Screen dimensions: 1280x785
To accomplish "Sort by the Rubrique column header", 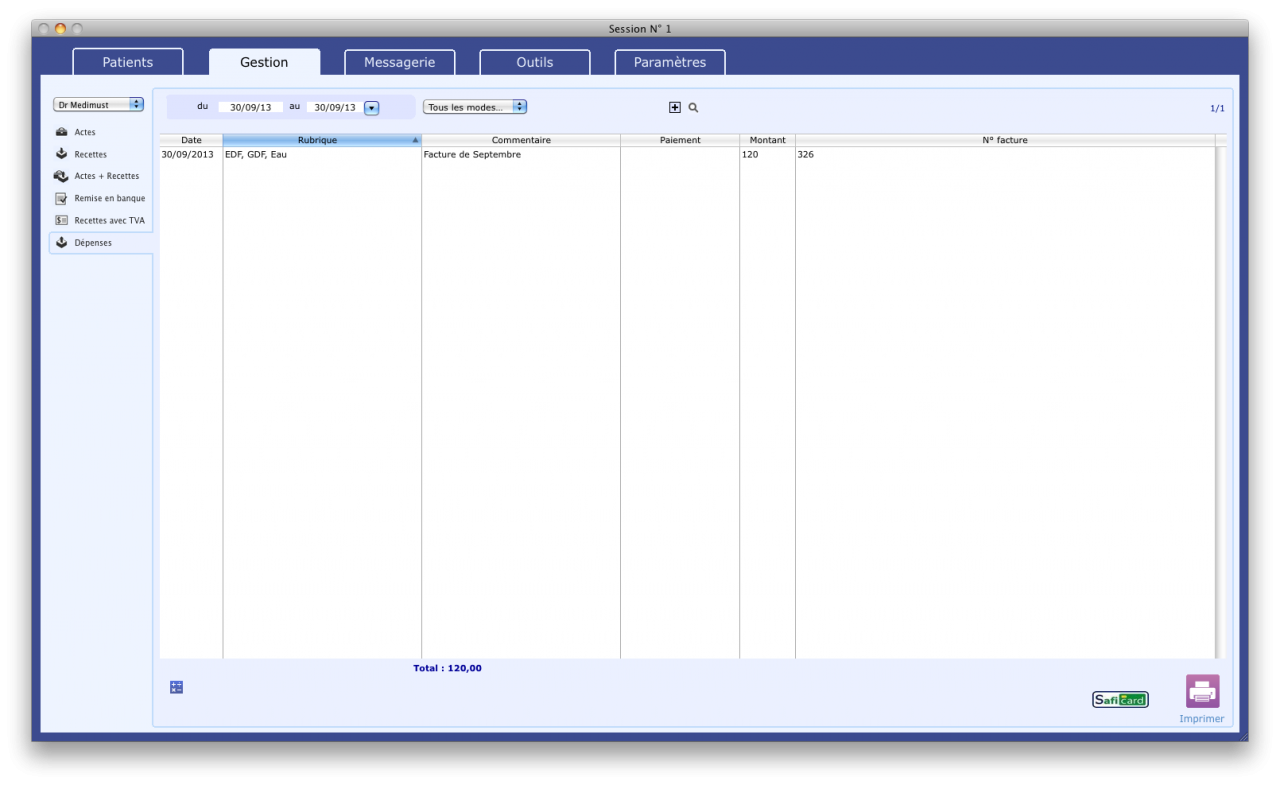I will (322, 140).
